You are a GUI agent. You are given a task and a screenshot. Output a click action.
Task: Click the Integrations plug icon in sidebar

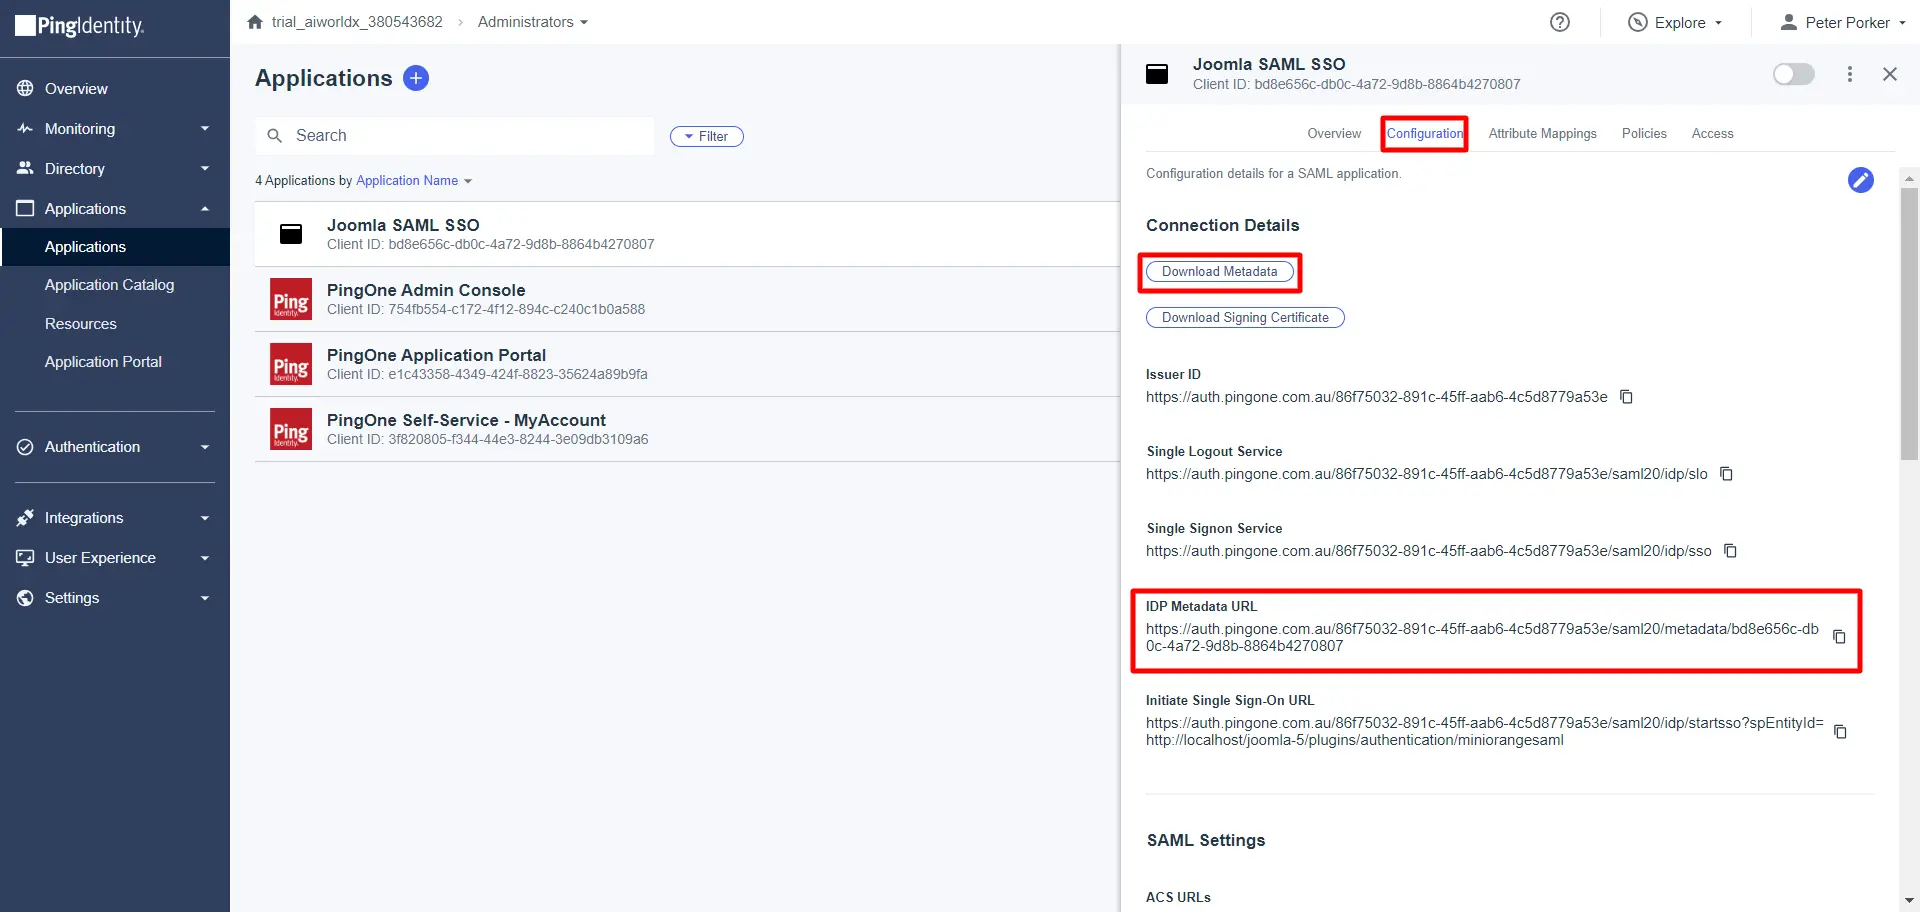25,518
